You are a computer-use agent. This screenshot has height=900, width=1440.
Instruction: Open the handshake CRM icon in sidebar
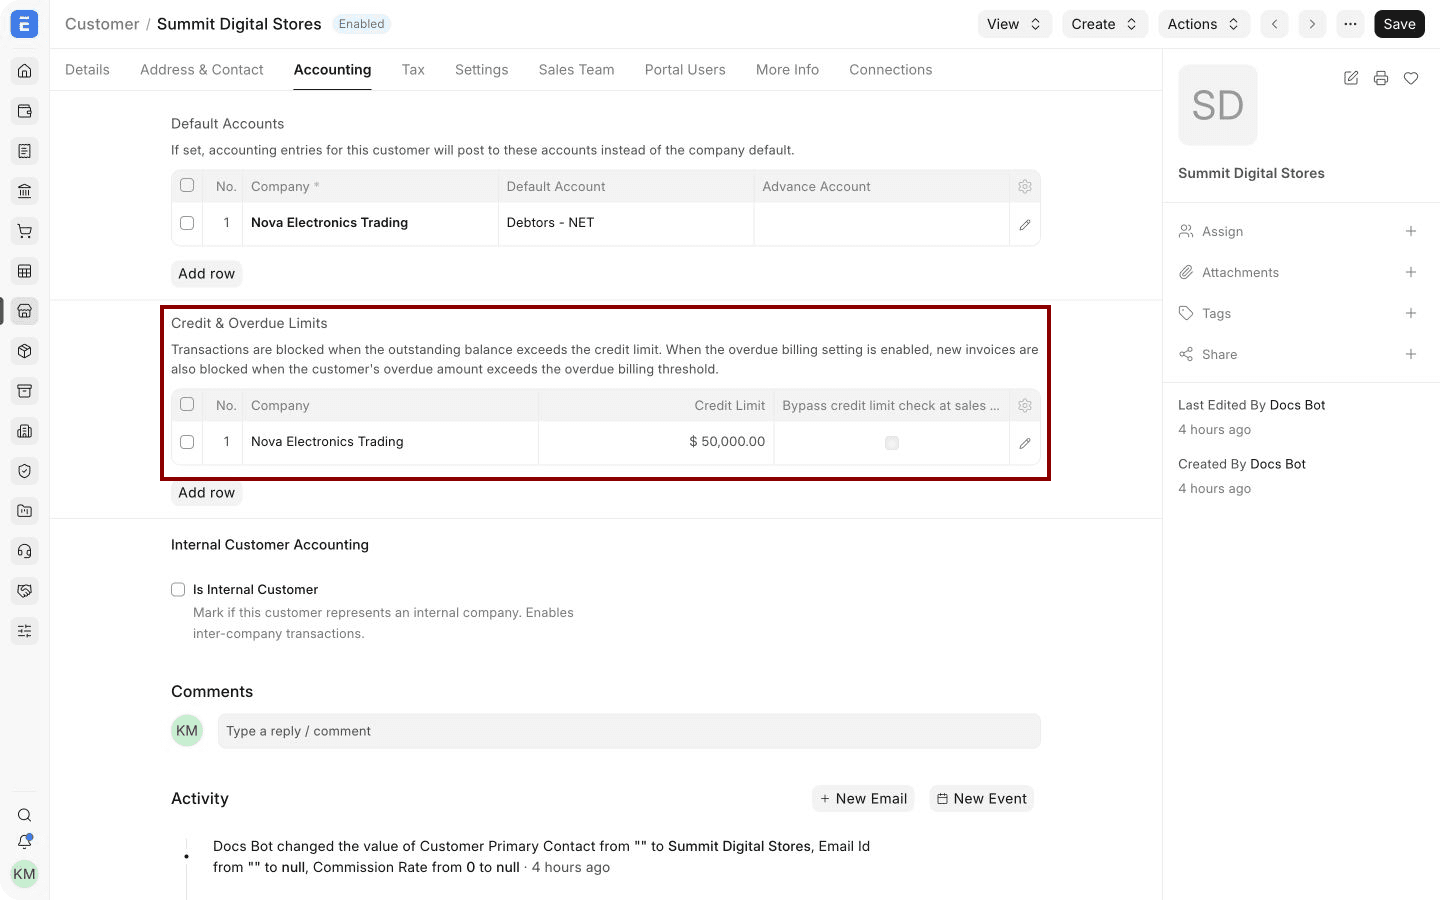25,591
